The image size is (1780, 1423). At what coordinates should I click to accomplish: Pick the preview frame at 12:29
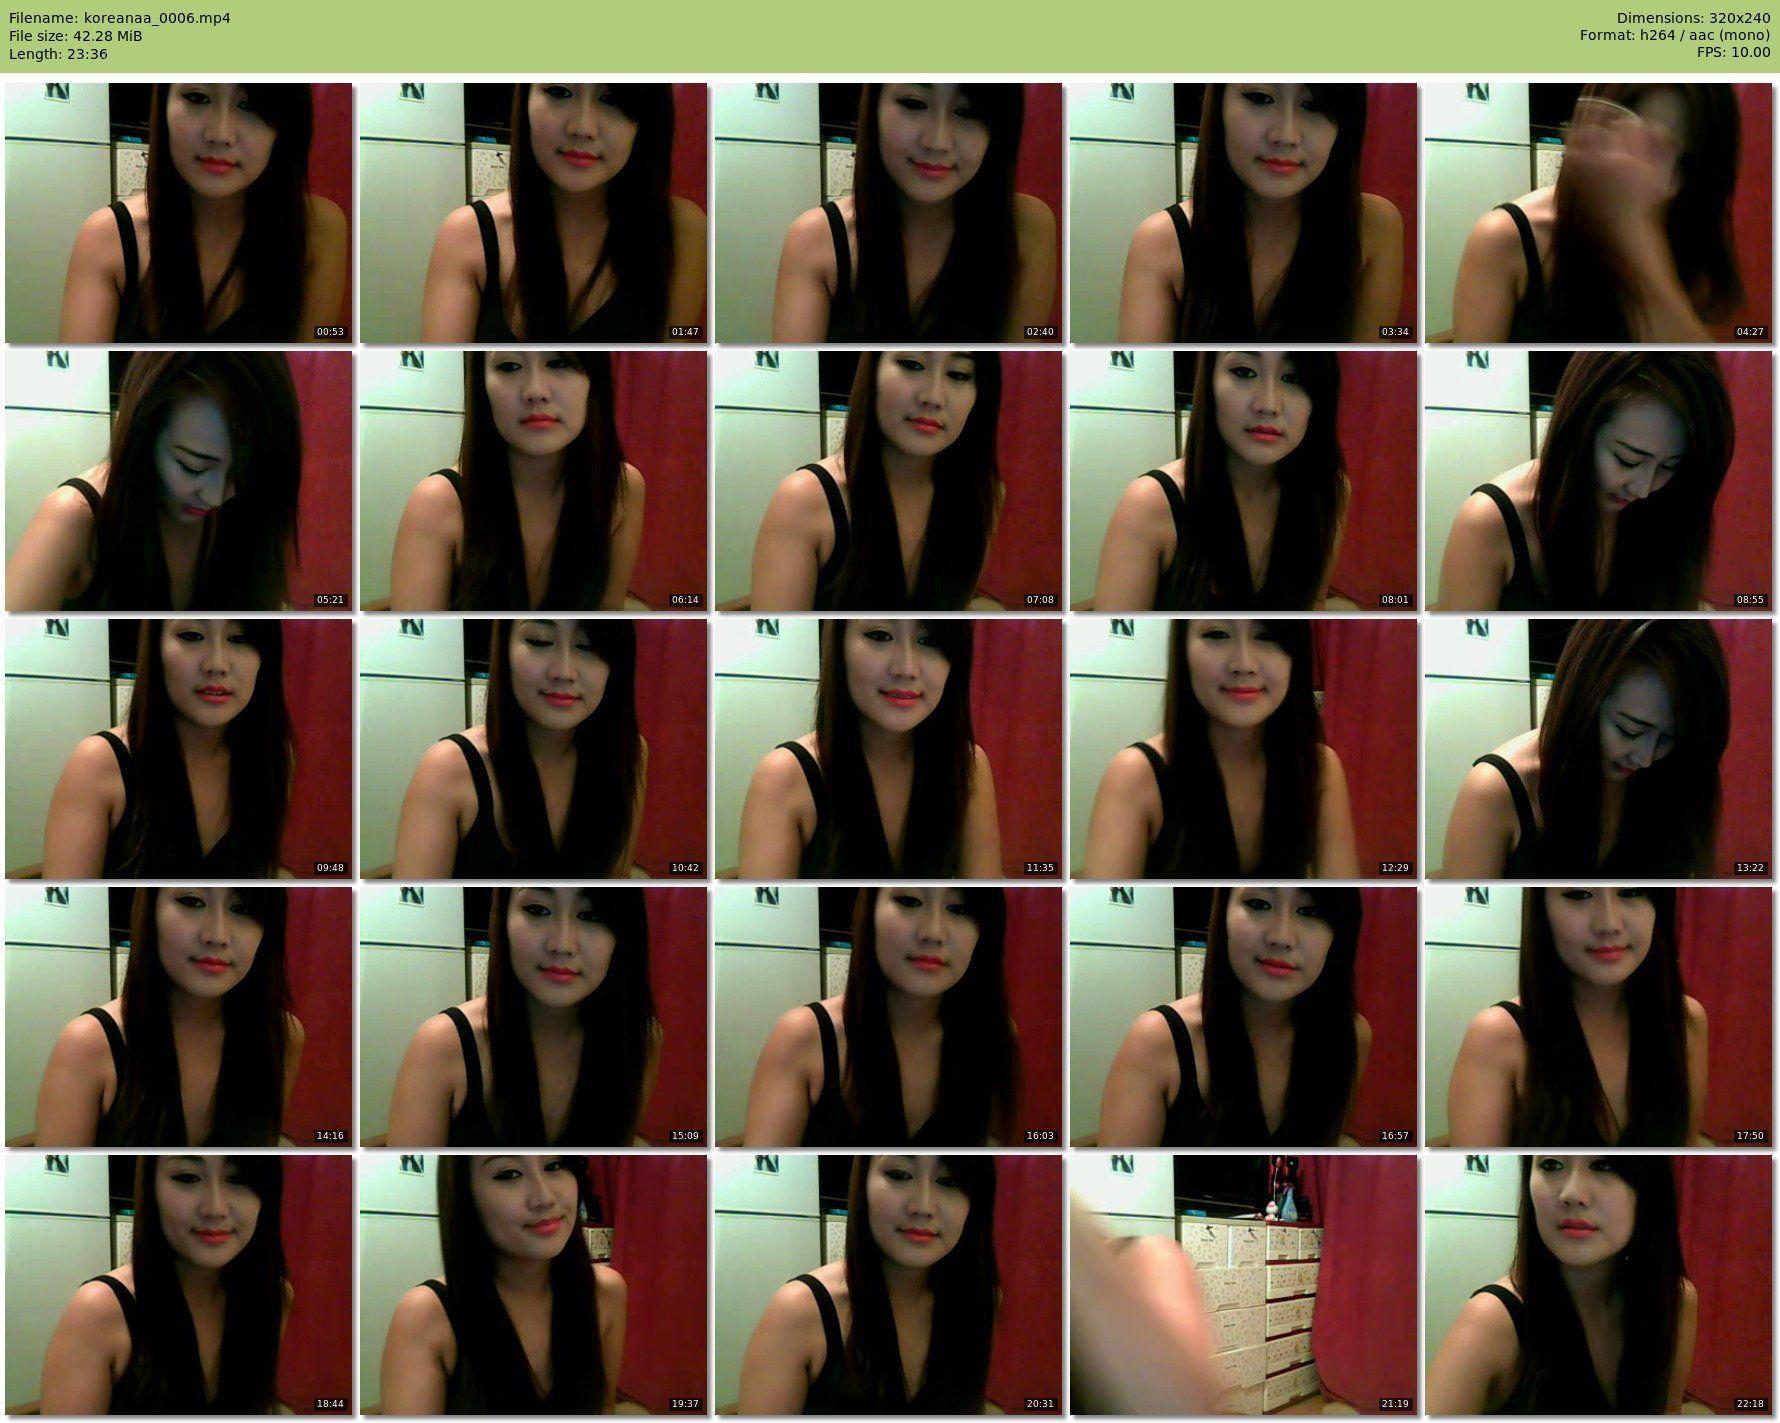click(1243, 749)
